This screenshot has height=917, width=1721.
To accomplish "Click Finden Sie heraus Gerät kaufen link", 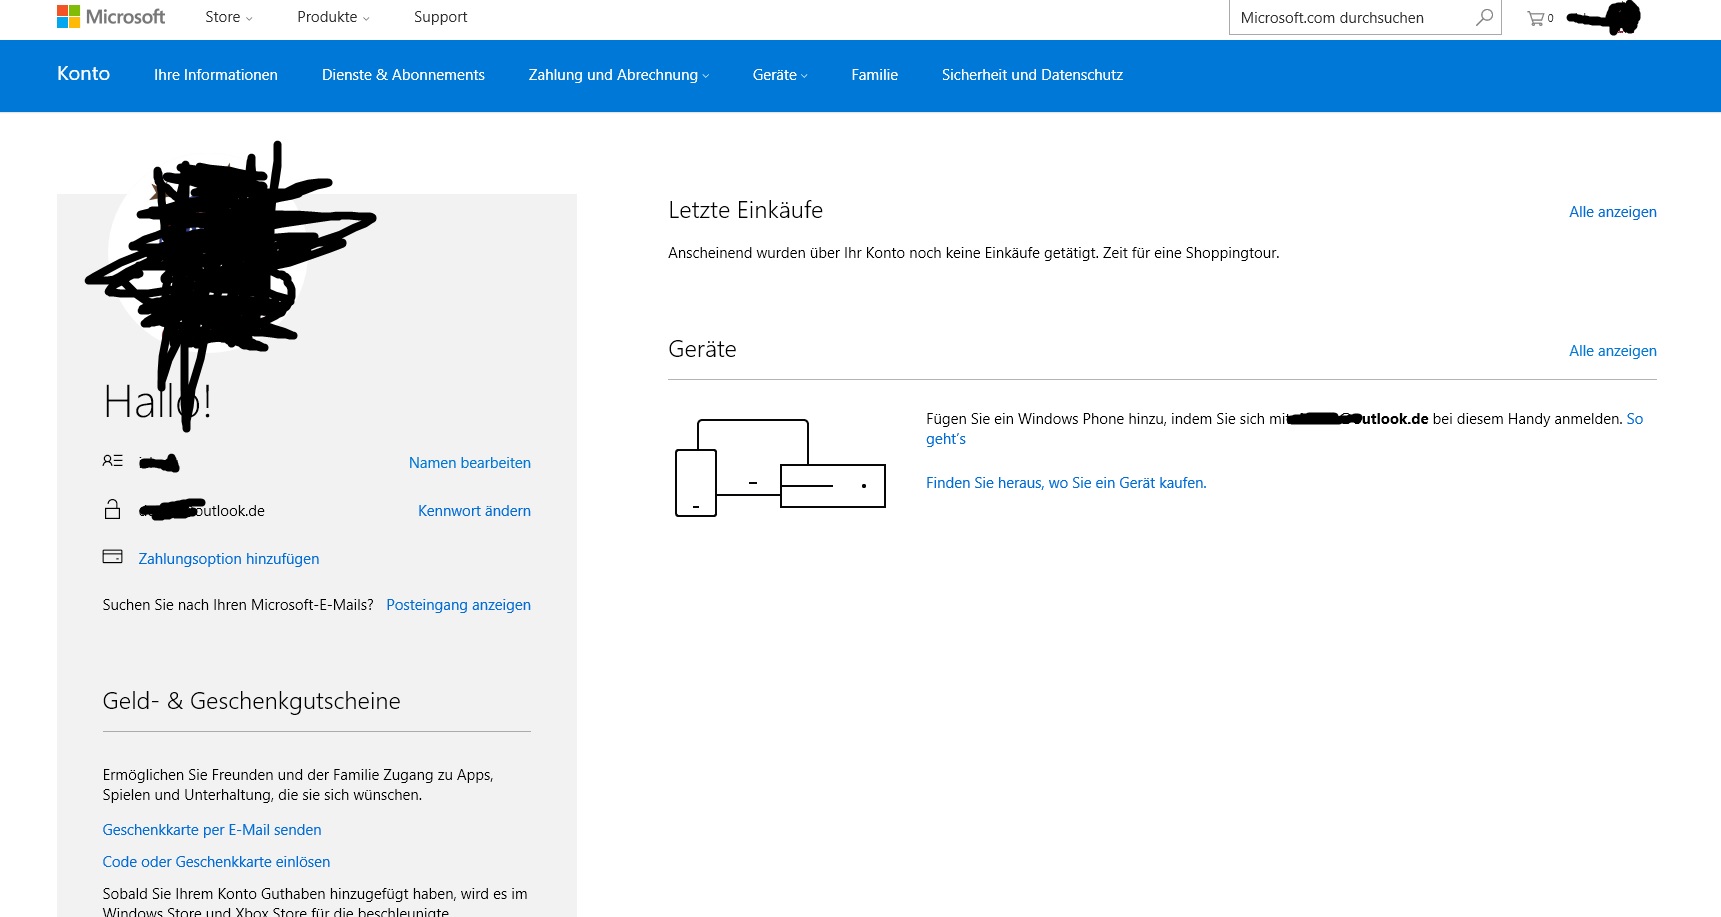I will point(1066,483).
